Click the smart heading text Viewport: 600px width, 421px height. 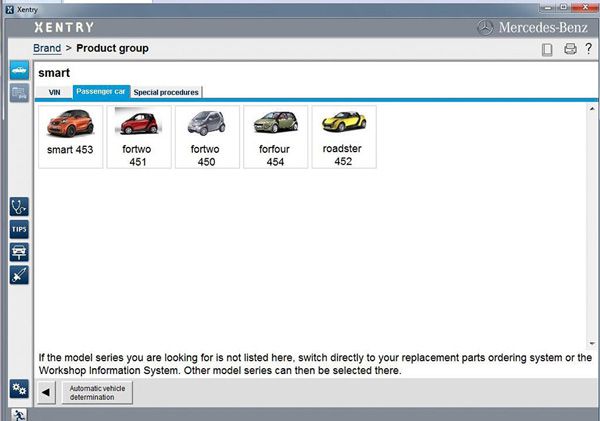(x=54, y=73)
